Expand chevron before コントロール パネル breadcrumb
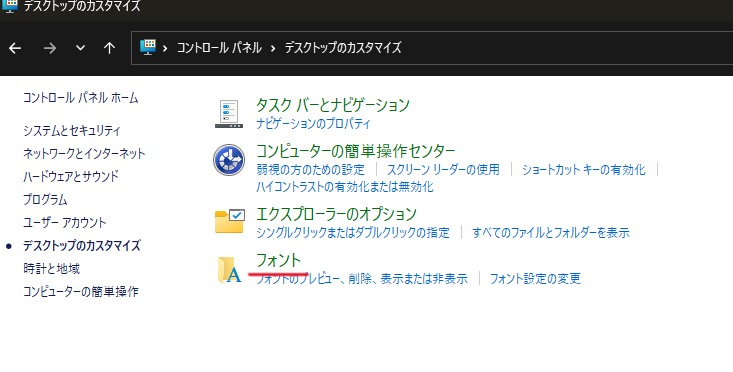The height and width of the screenshot is (372, 733). coord(165,48)
